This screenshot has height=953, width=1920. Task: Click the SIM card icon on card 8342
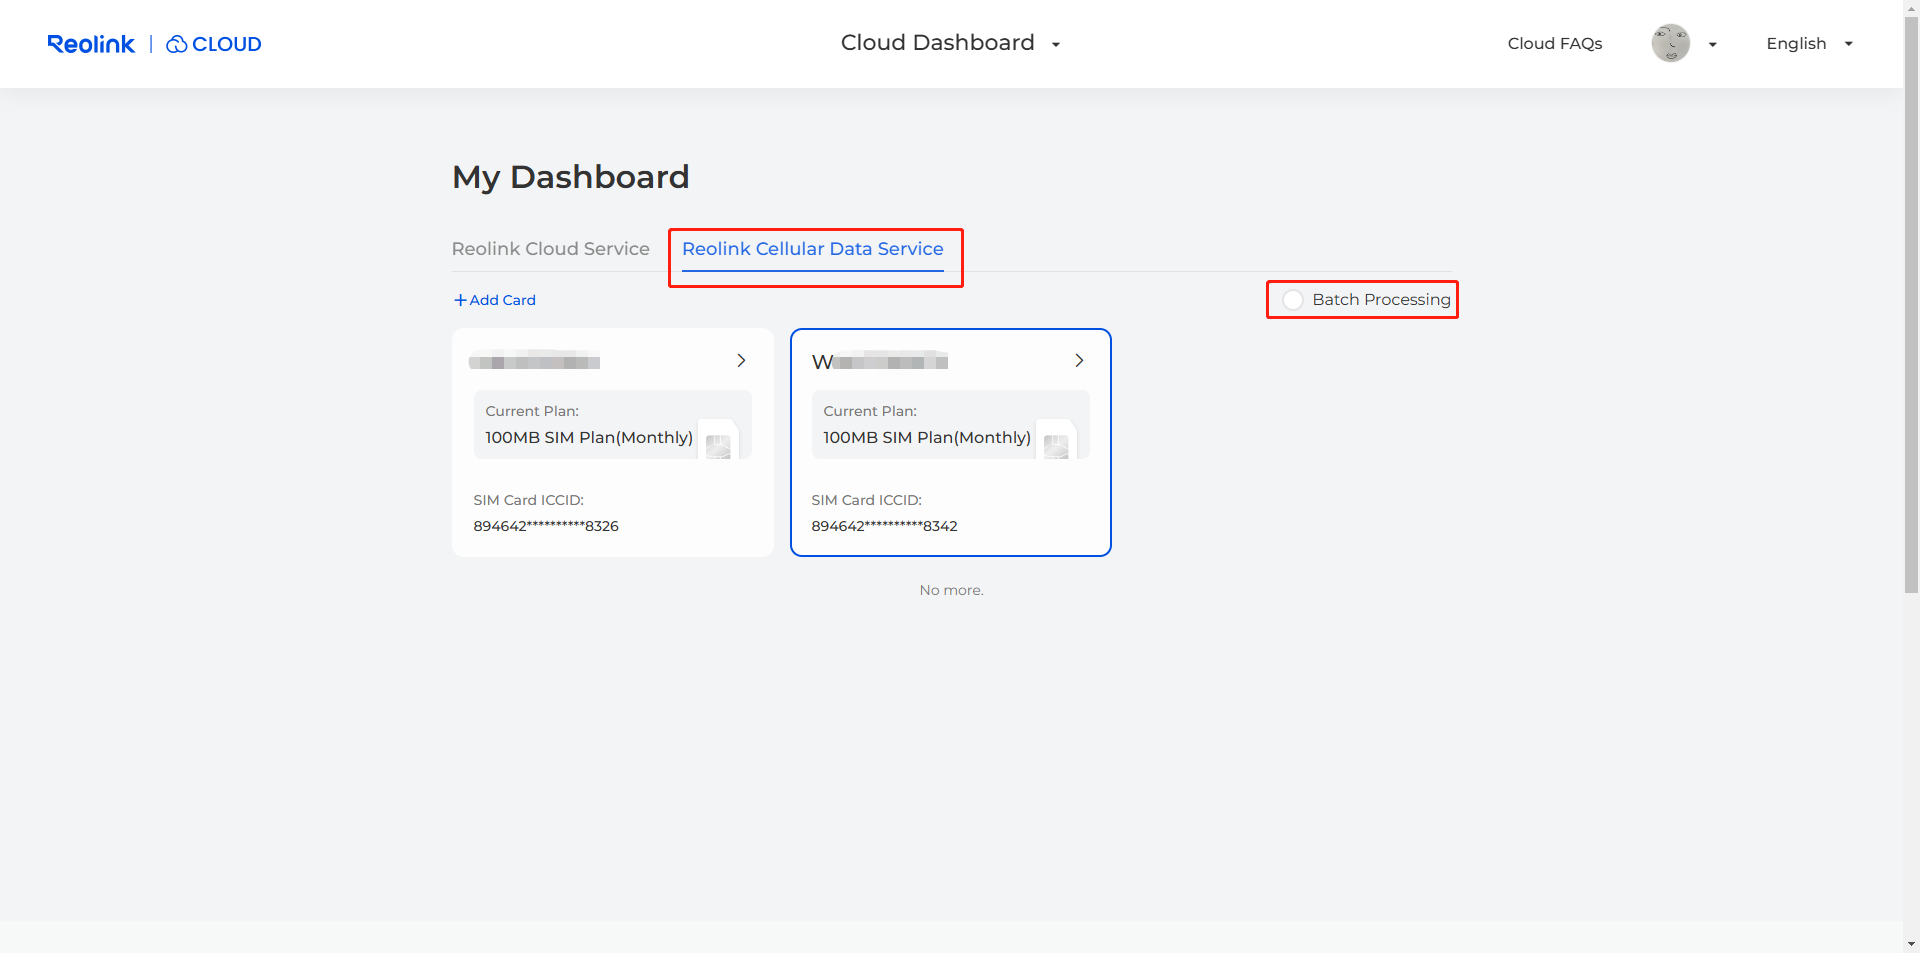click(x=1056, y=440)
